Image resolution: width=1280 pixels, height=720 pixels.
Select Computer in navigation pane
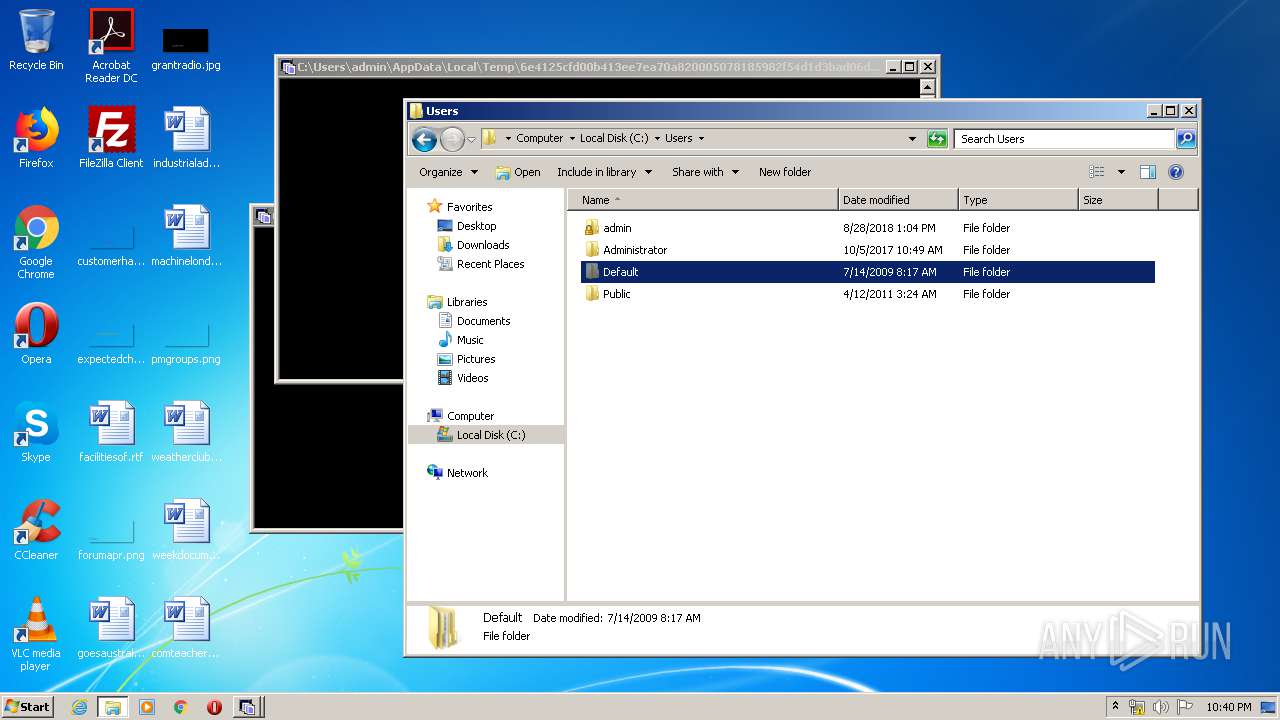(x=470, y=416)
